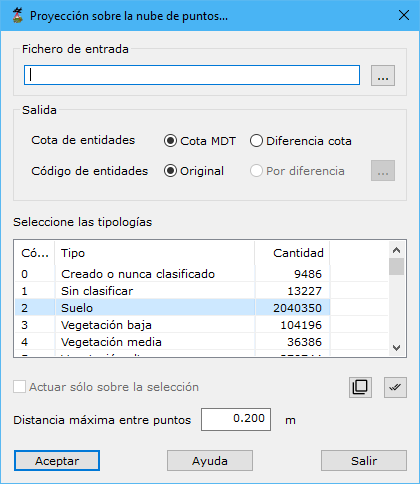Select the Sin clasificar row
Screen dimensions: 420x484
pyautogui.click(x=201, y=291)
